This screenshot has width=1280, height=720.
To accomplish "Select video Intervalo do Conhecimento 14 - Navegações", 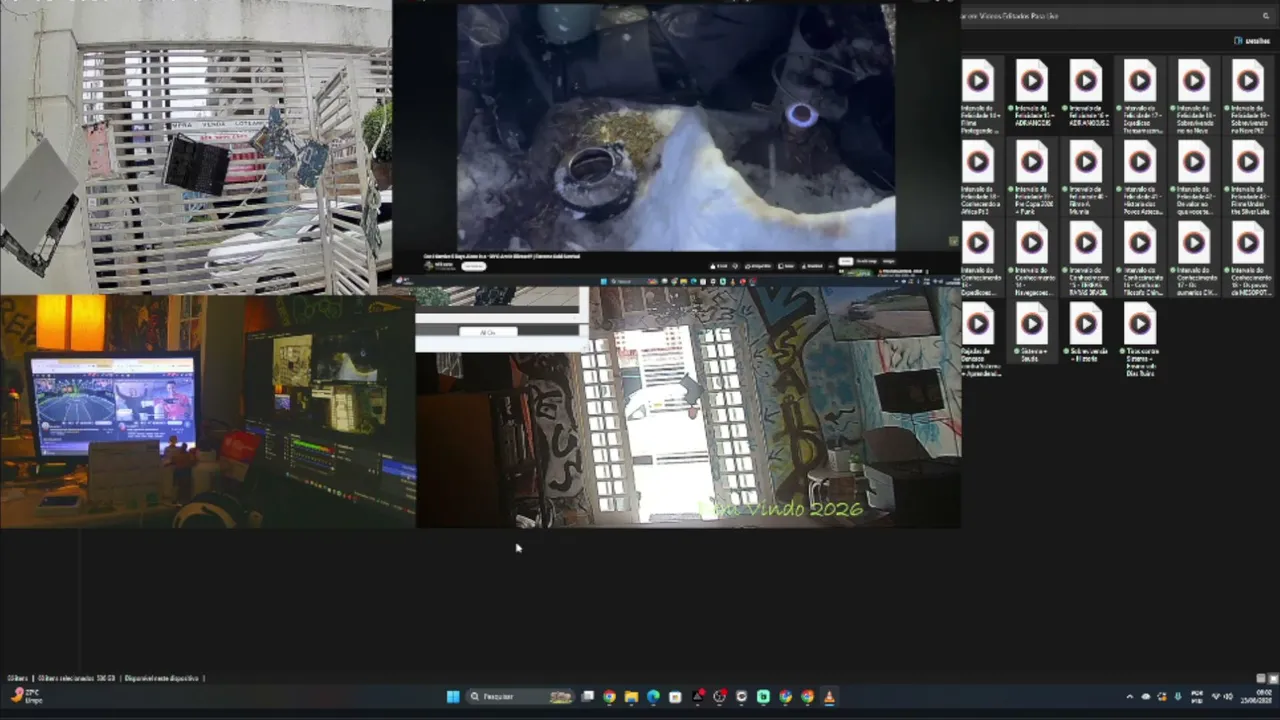I will pos(1032,259).
